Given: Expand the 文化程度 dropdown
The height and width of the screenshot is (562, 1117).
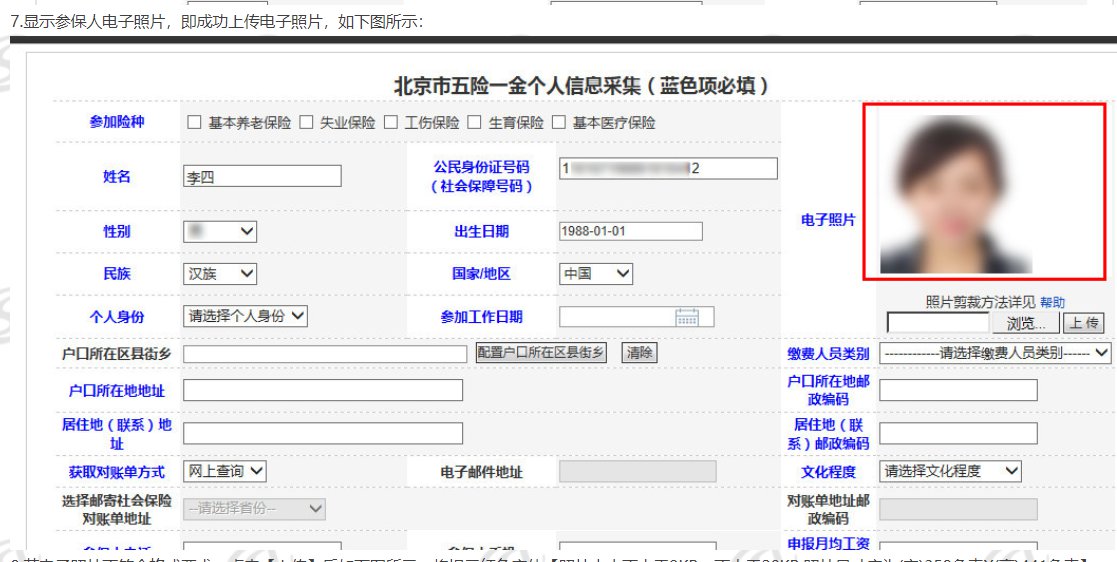Looking at the screenshot, I should click(x=950, y=471).
